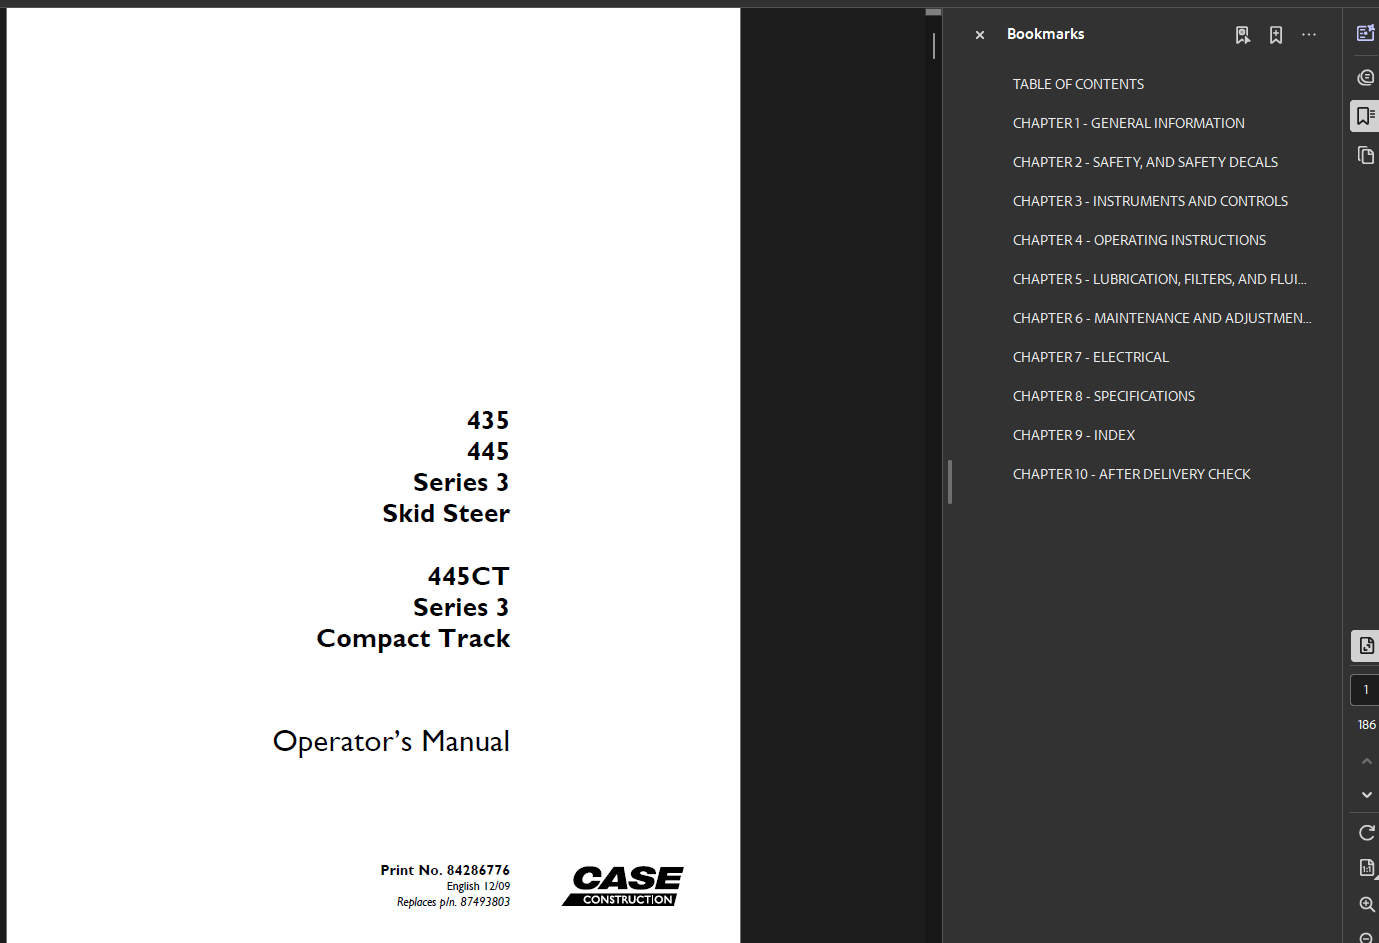Open the Bookmarks options three-dots menu
The height and width of the screenshot is (943, 1379).
pos(1309,35)
